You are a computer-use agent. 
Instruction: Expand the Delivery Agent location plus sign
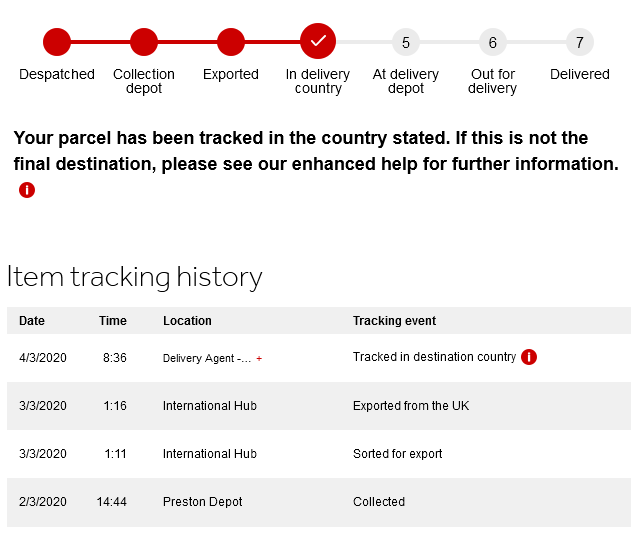[x=259, y=359]
